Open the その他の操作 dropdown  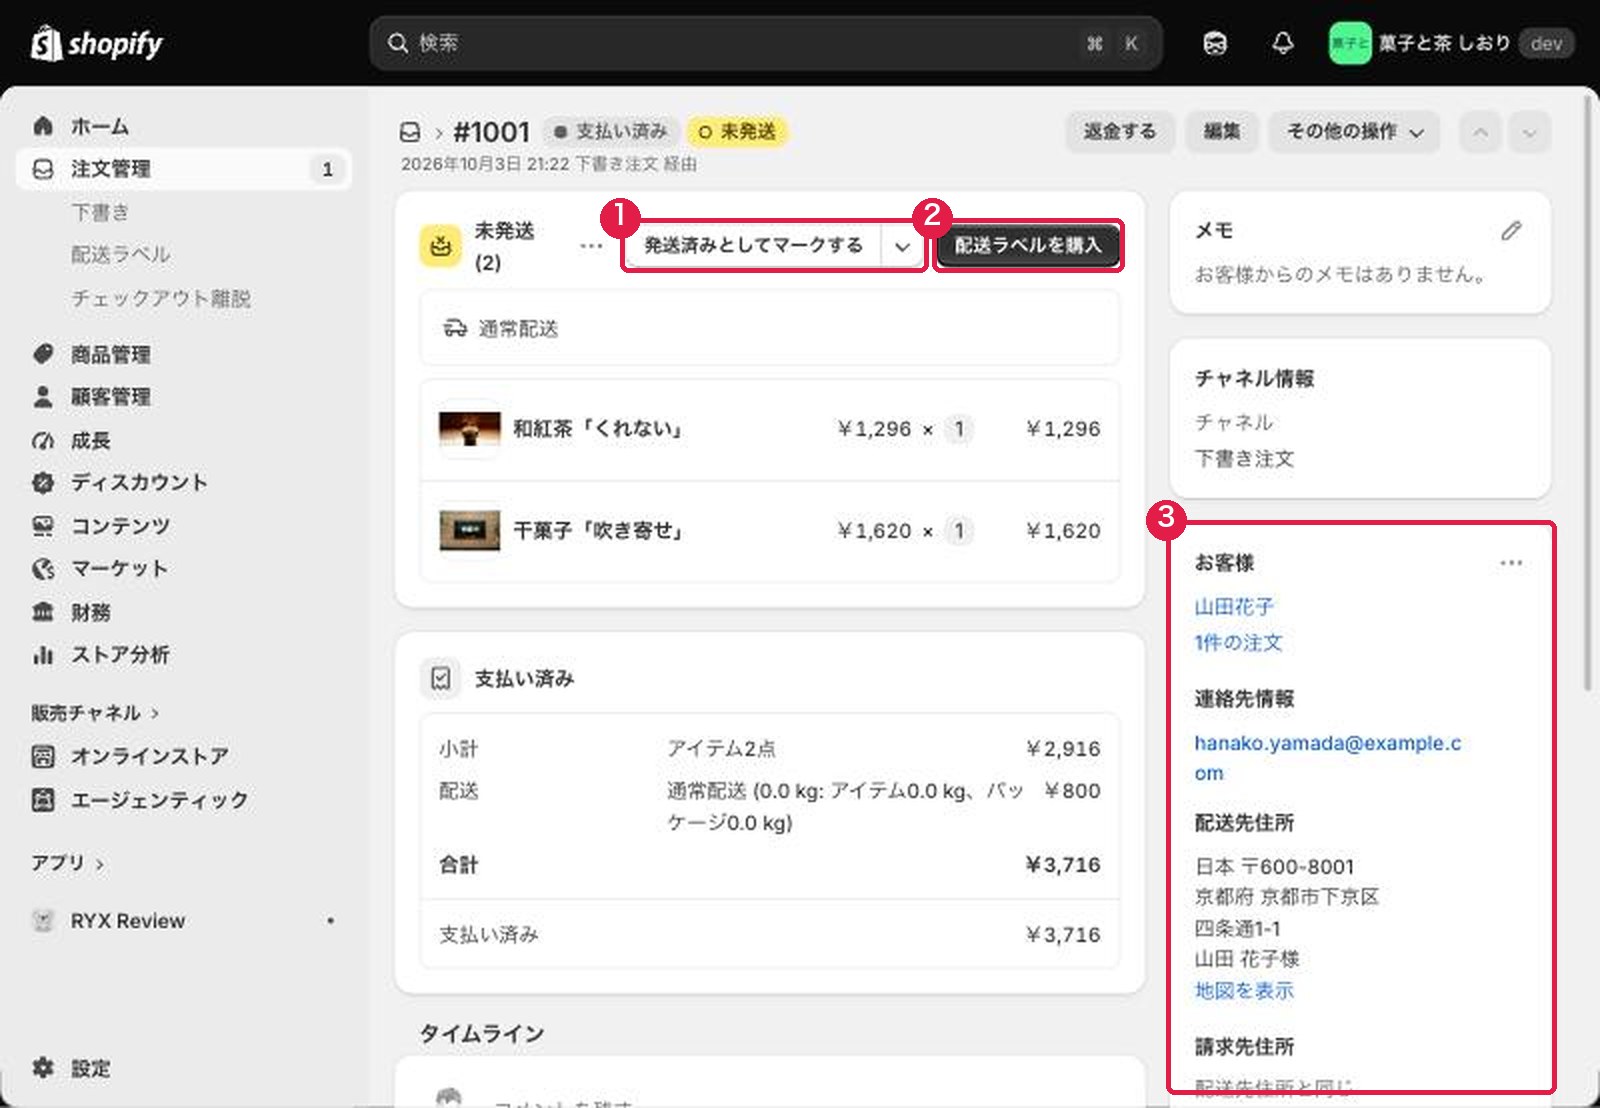point(1354,131)
